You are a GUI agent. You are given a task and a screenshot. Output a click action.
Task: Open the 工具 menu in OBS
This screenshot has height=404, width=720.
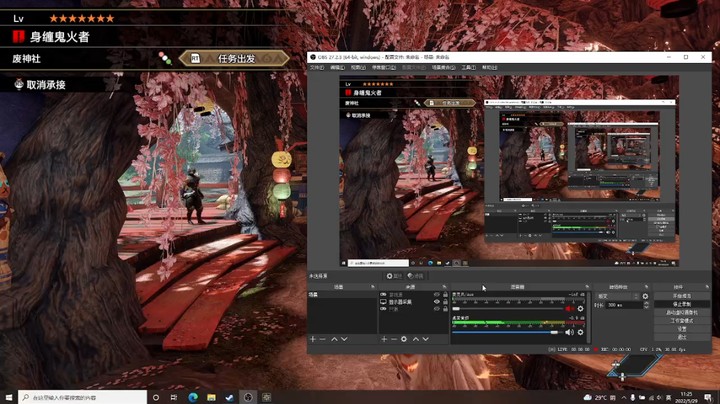(468, 67)
